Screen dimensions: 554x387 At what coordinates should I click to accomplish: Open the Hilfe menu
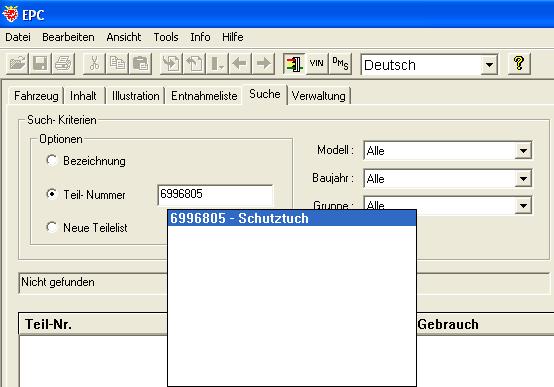(x=232, y=37)
